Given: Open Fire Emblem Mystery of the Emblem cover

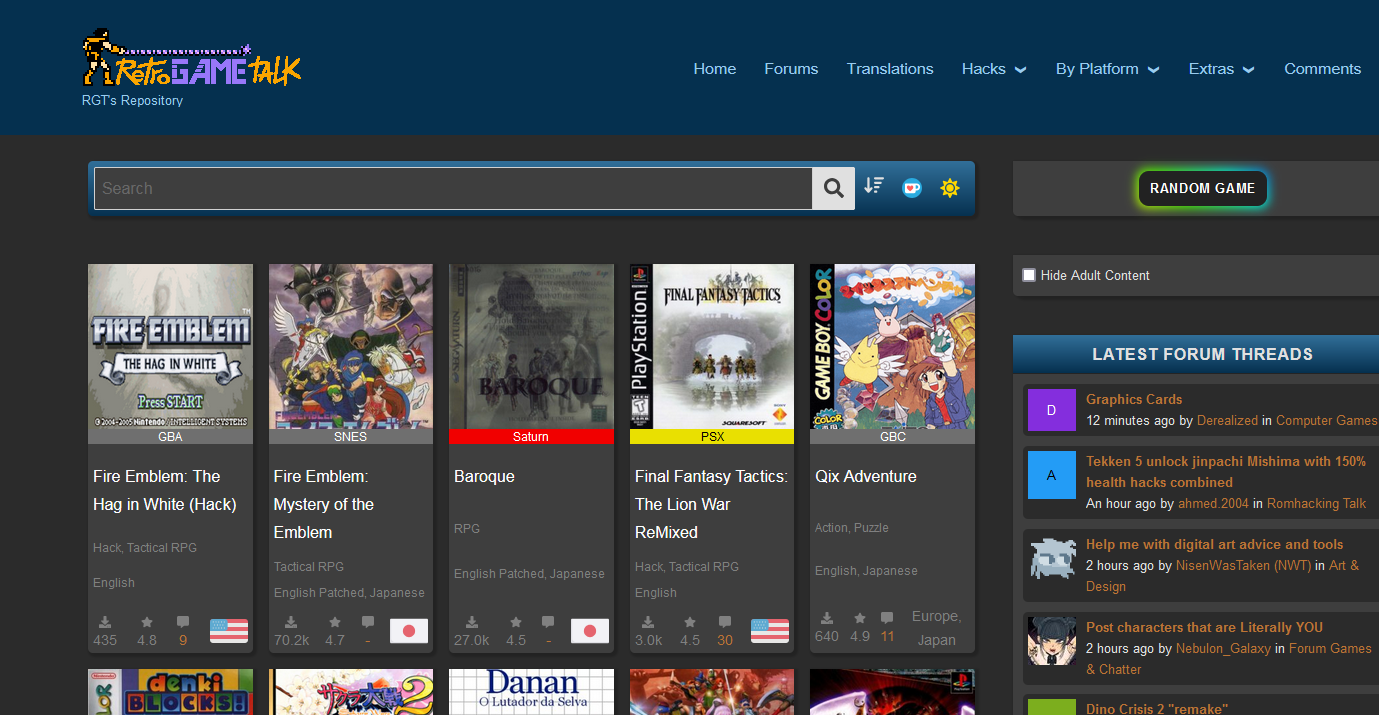Looking at the screenshot, I should pyautogui.click(x=351, y=347).
